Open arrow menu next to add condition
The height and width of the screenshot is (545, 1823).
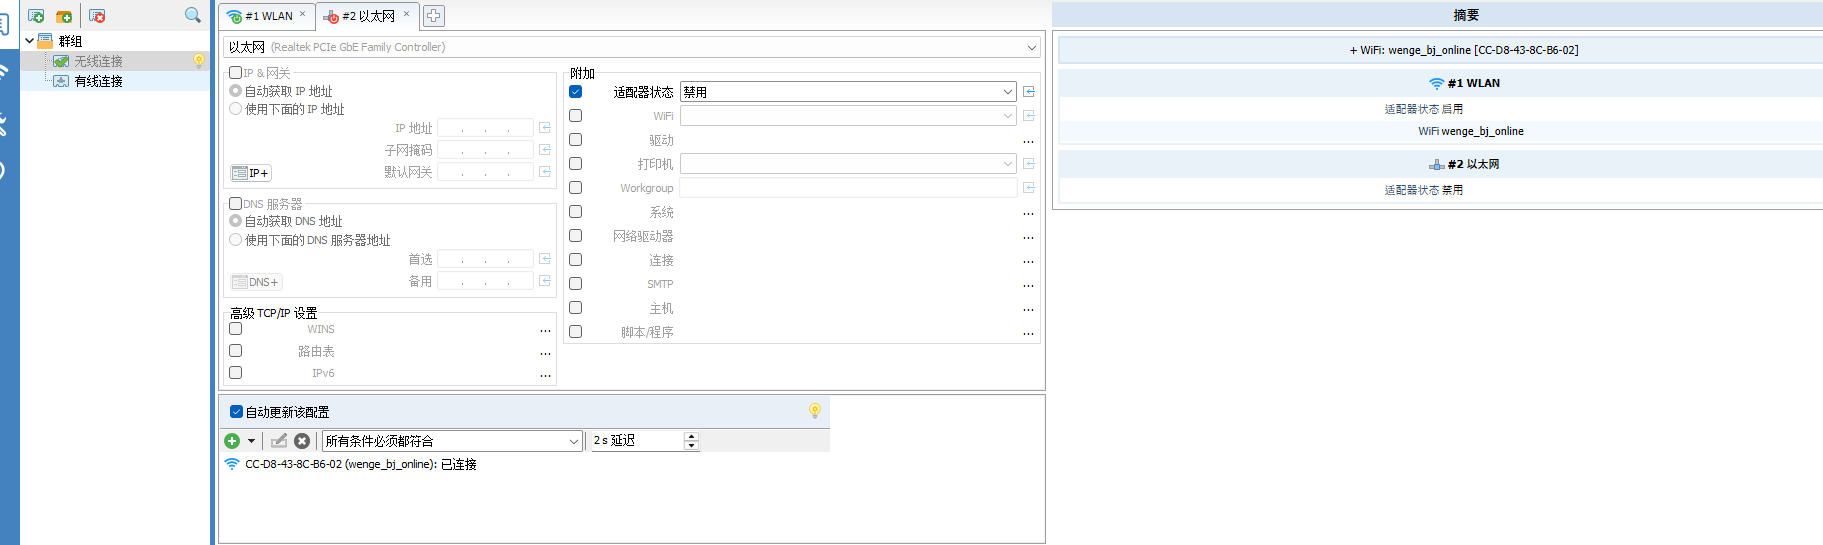point(251,441)
